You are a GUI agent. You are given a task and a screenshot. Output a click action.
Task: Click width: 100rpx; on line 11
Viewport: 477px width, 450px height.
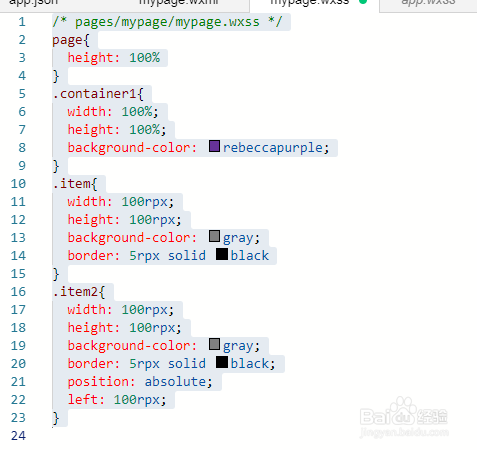pyautogui.click(x=121, y=202)
